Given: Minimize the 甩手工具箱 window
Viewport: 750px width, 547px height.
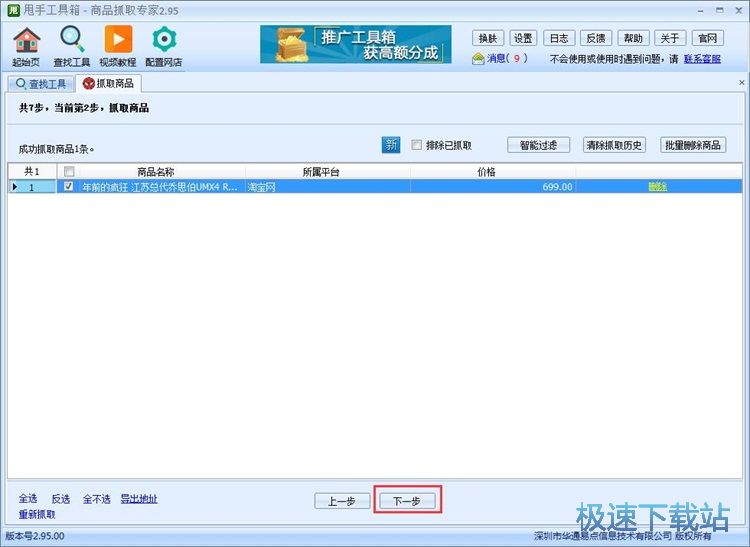Looking at the screenshot, I should coord(700,10).
